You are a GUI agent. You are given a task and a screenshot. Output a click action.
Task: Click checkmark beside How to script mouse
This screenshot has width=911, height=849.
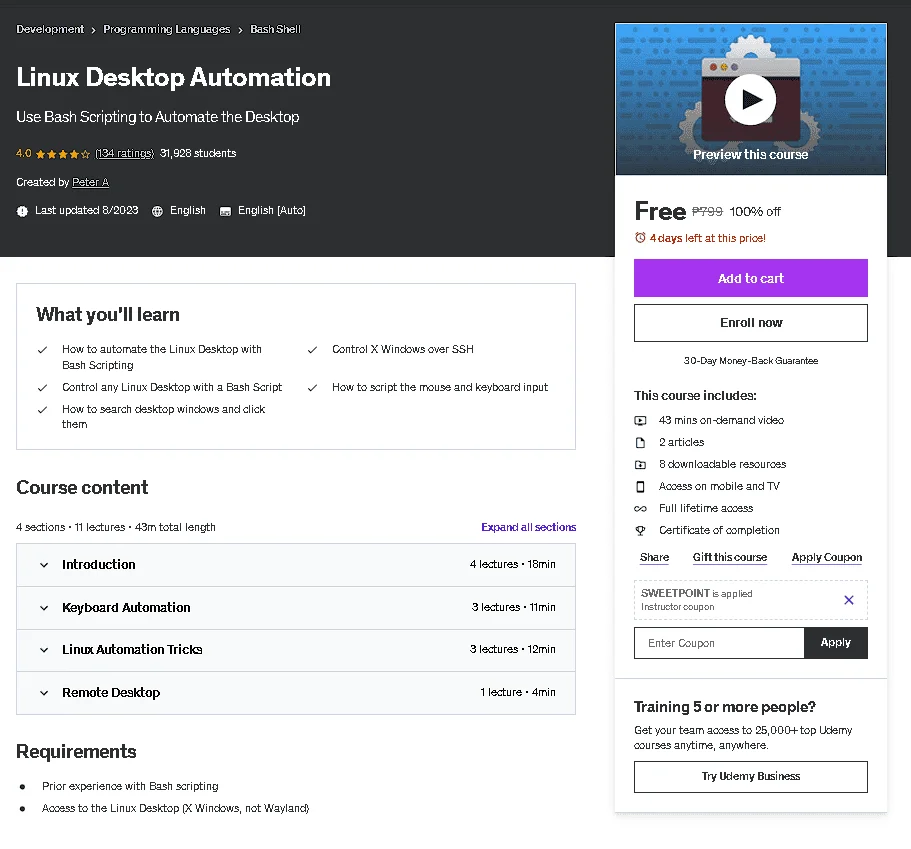click(312, 388)
